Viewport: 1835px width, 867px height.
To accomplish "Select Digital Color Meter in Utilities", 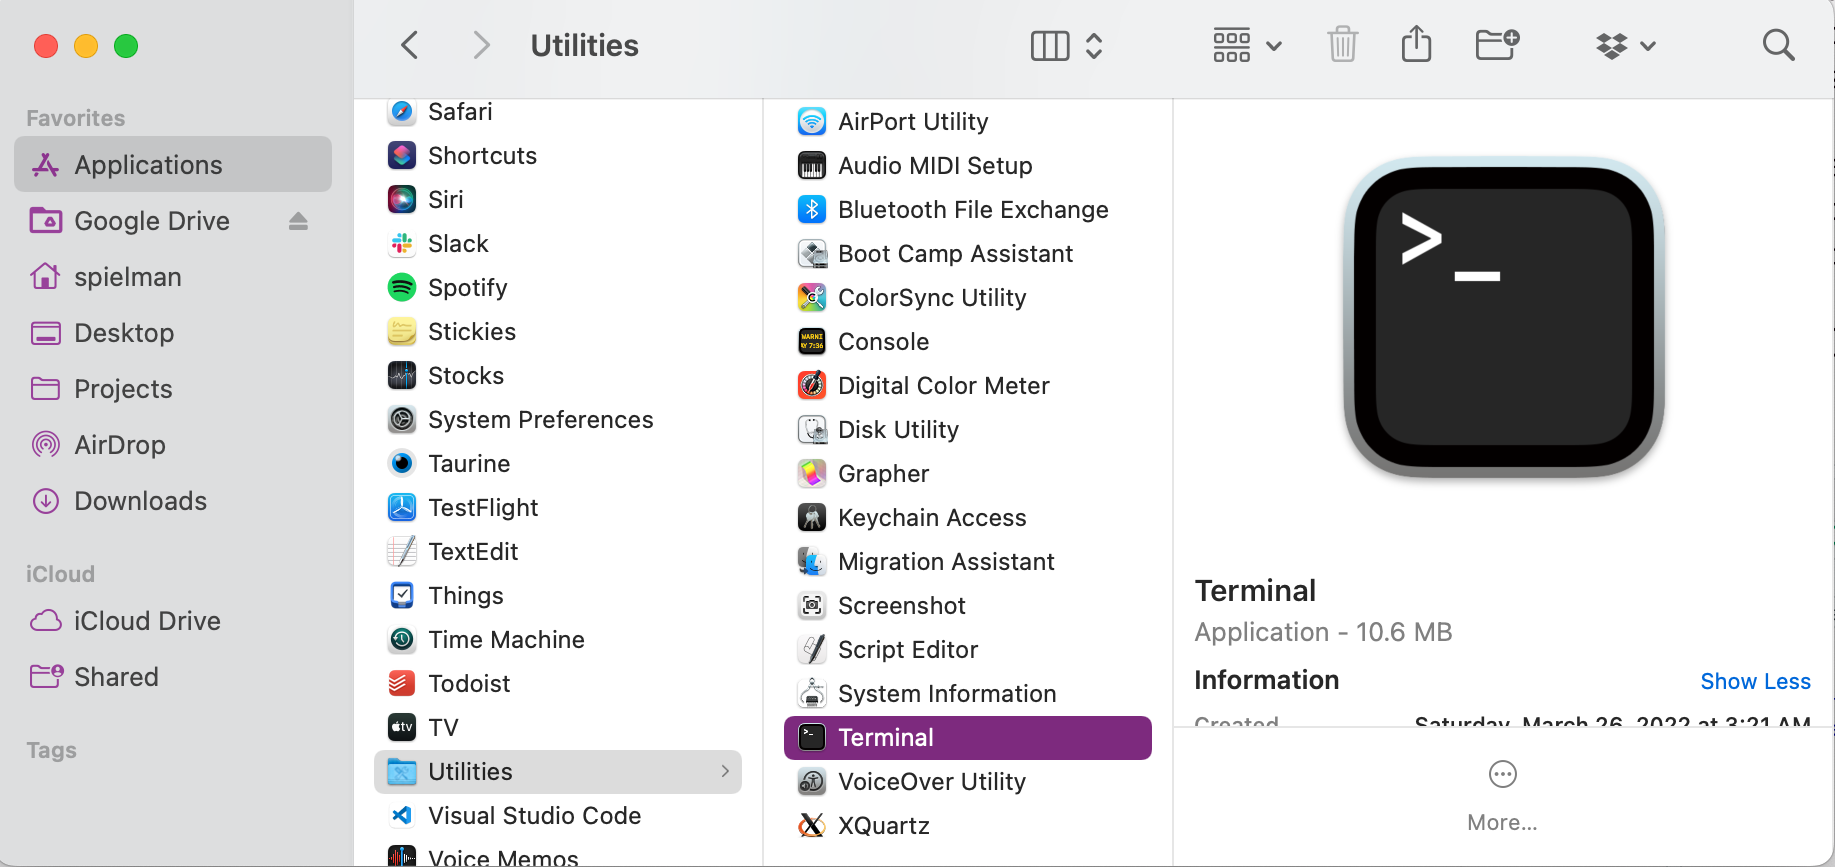I will pos(968,386).
